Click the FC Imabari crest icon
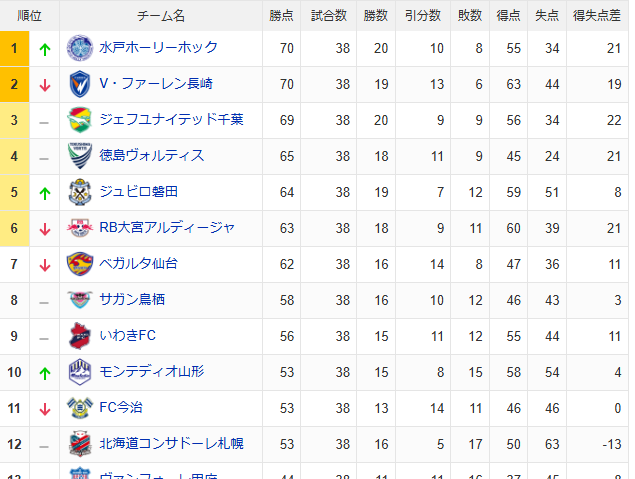Viewport: 635px width, 479px height. tap(79, 408)
